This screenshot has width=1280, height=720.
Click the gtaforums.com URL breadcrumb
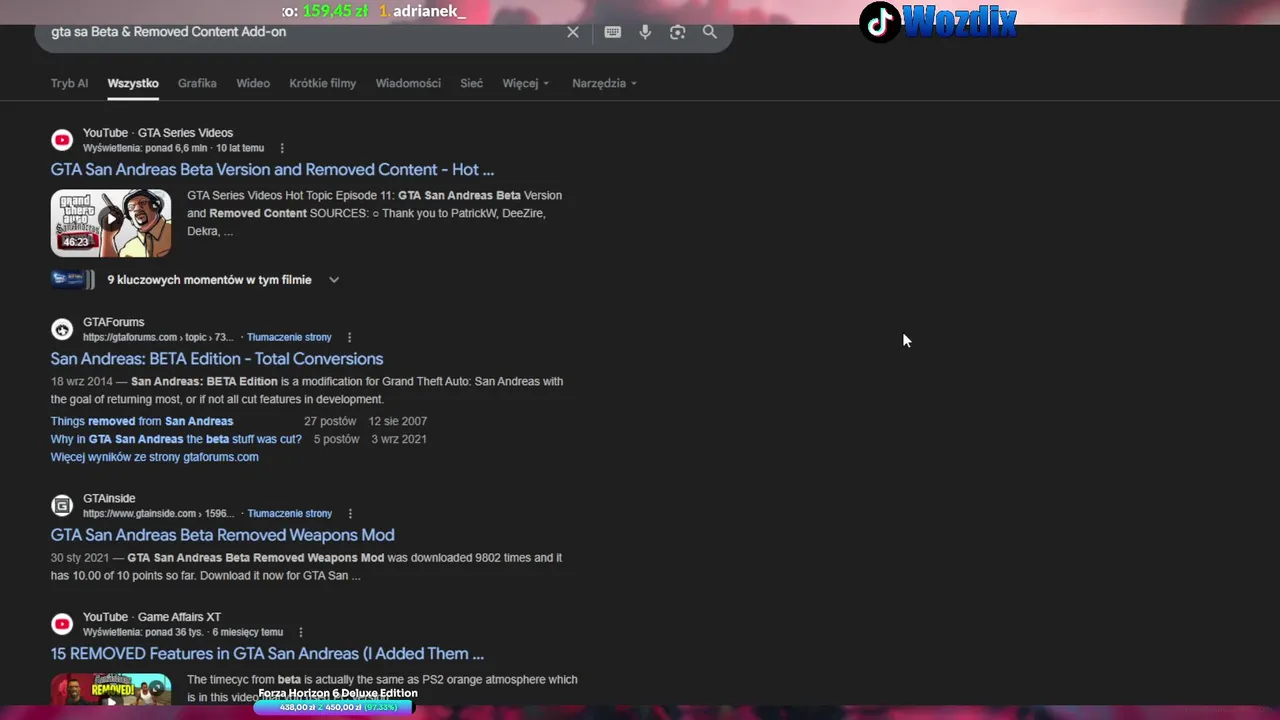(158, 337)
